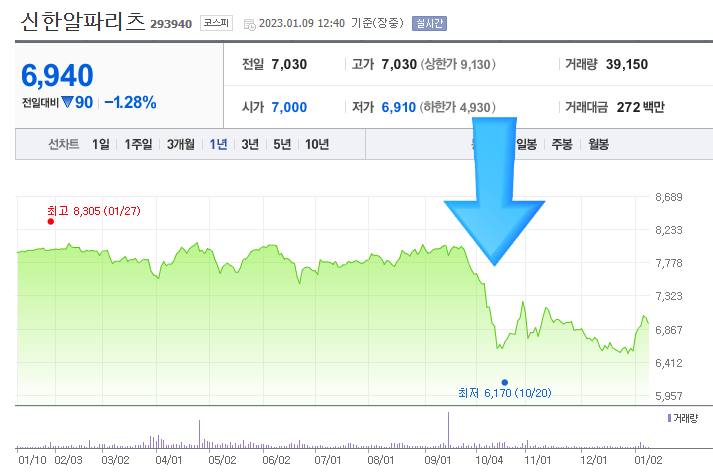The image size is (713, 475).
Task: Click the down triangle next to 90
Action: coord(67,102)
